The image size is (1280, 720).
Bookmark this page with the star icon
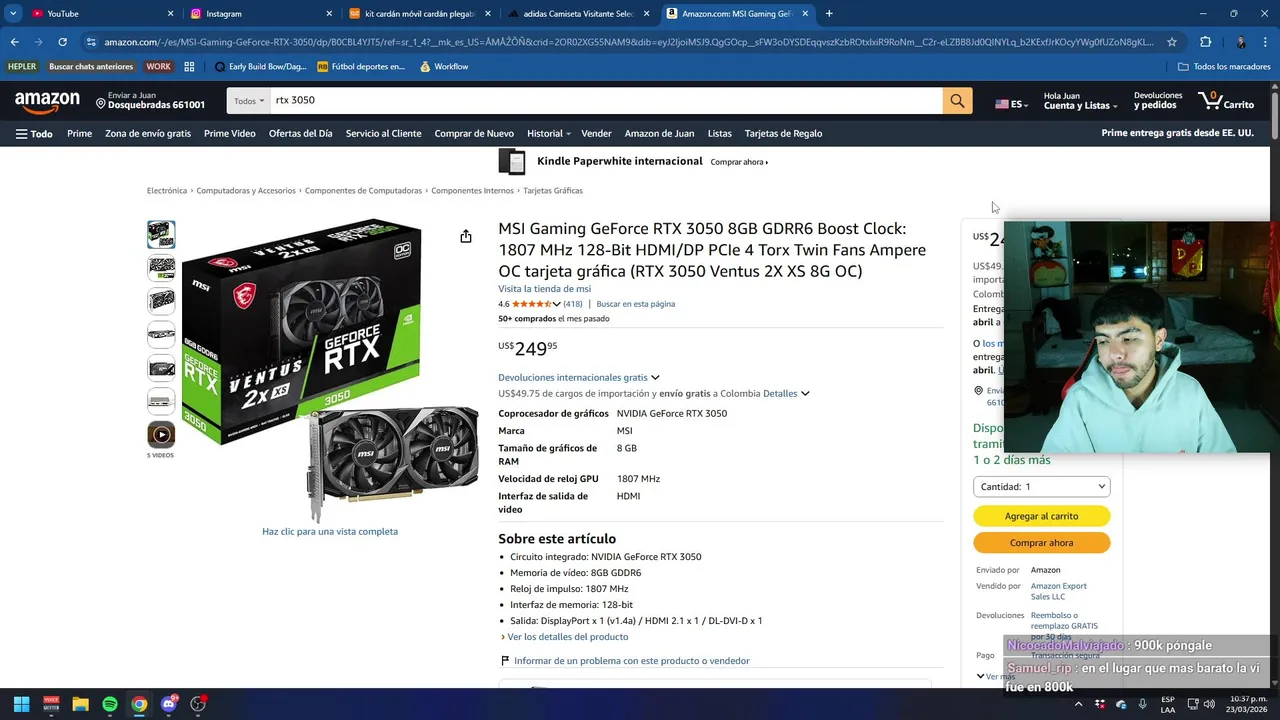(1172, 42)
